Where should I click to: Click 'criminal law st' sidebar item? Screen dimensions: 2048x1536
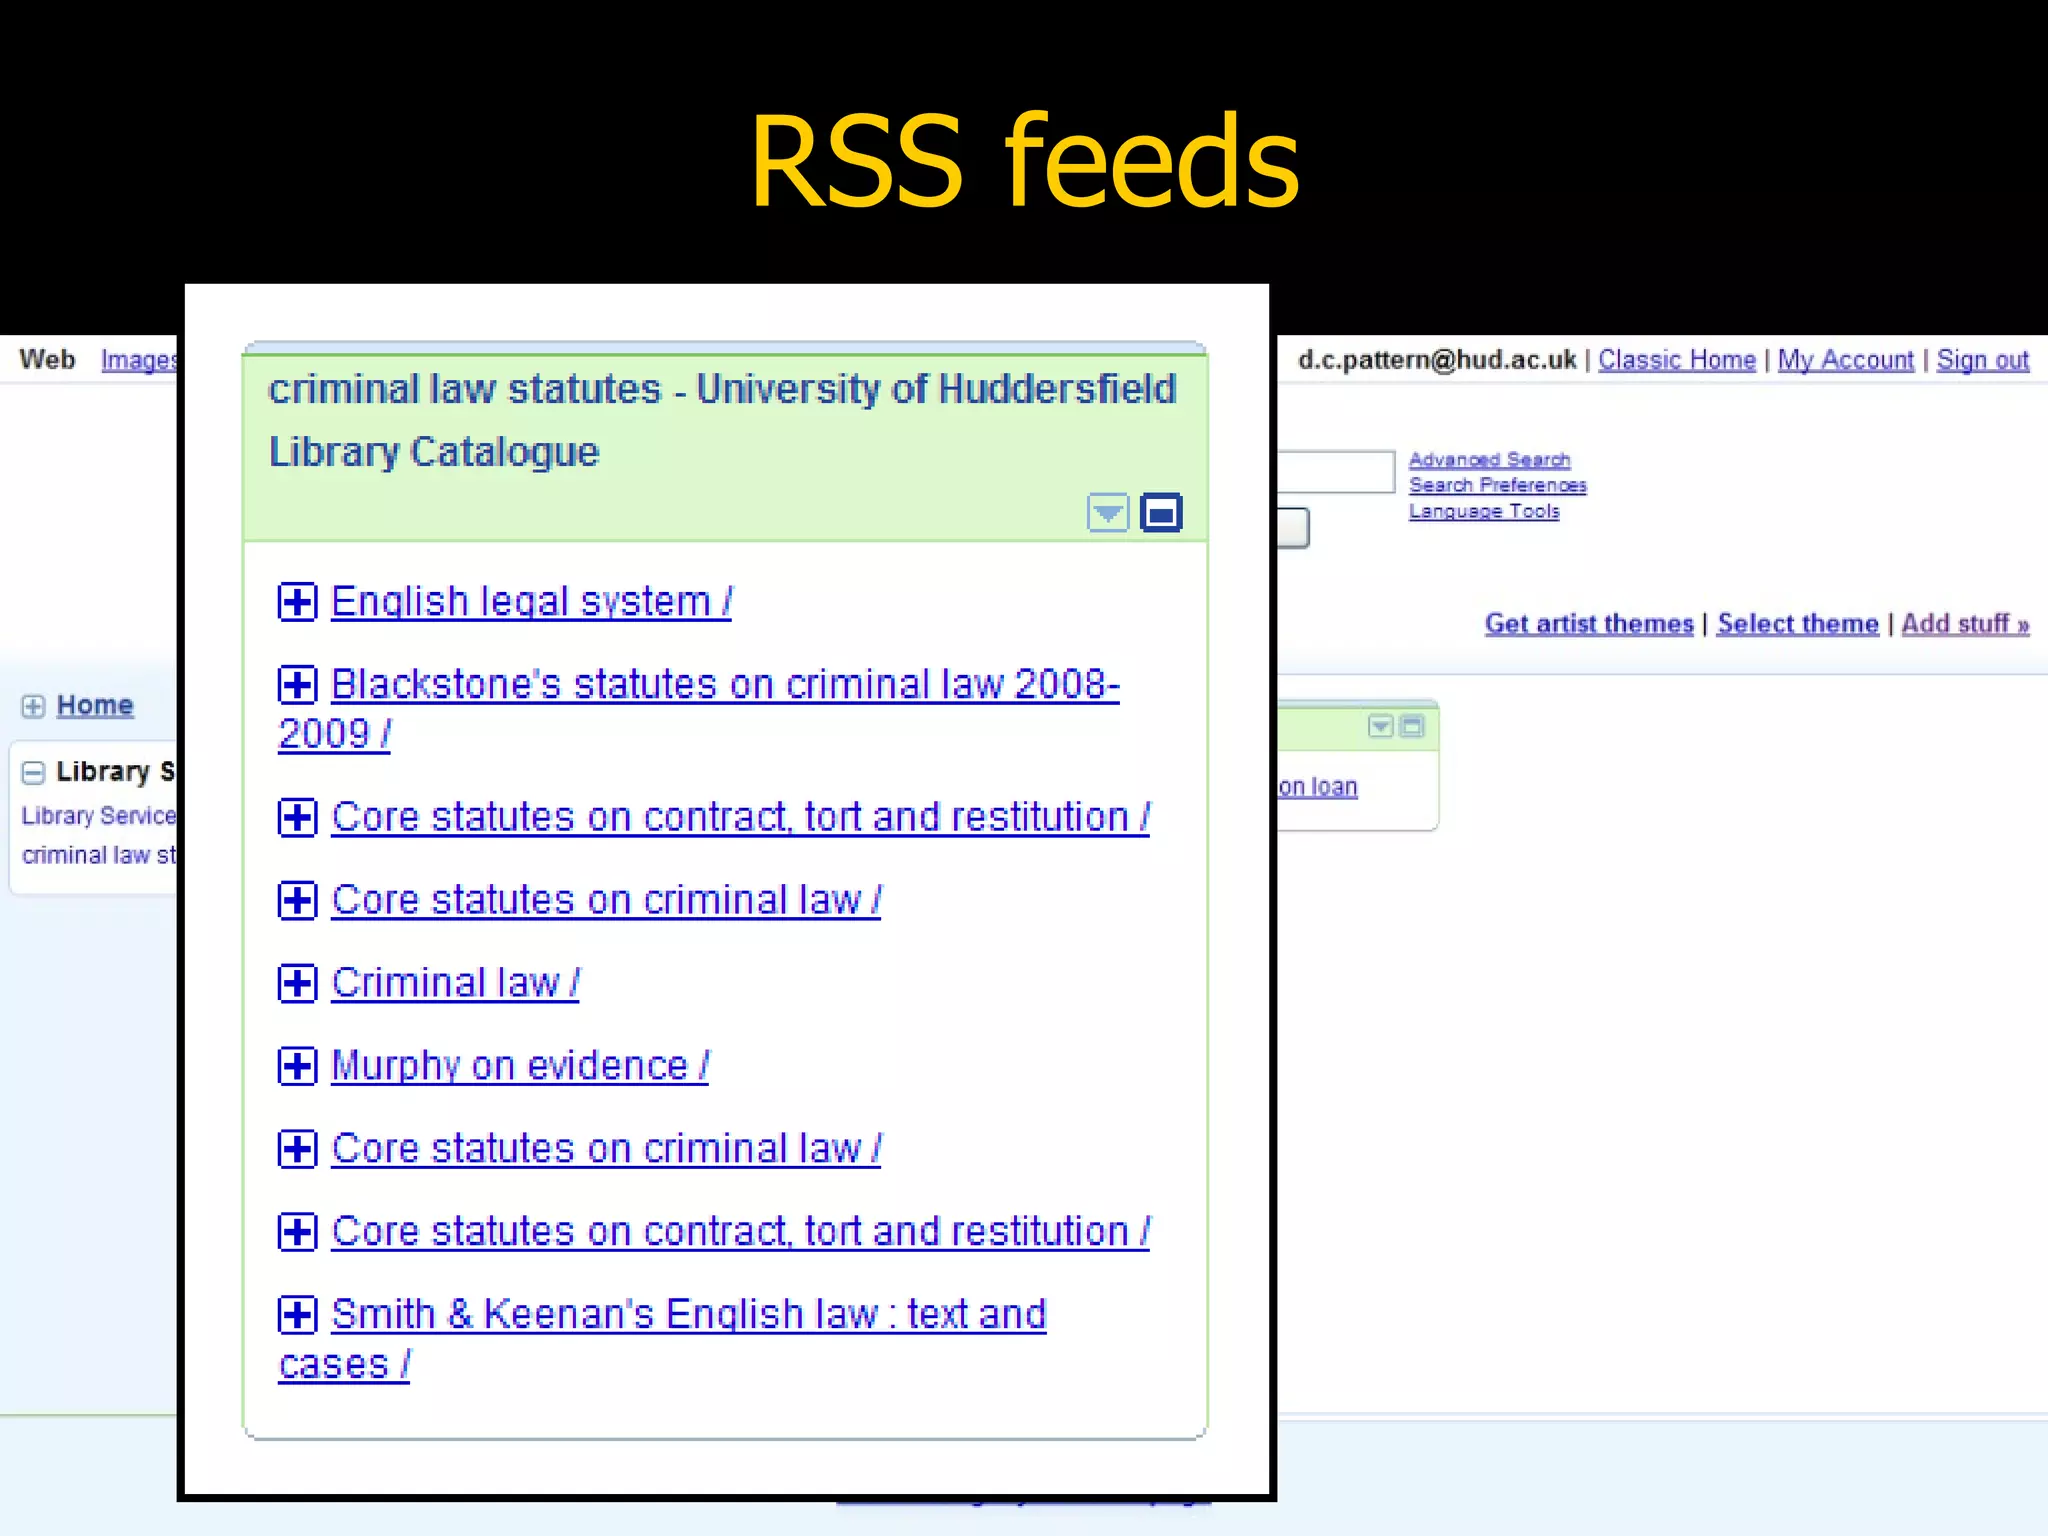99,856
